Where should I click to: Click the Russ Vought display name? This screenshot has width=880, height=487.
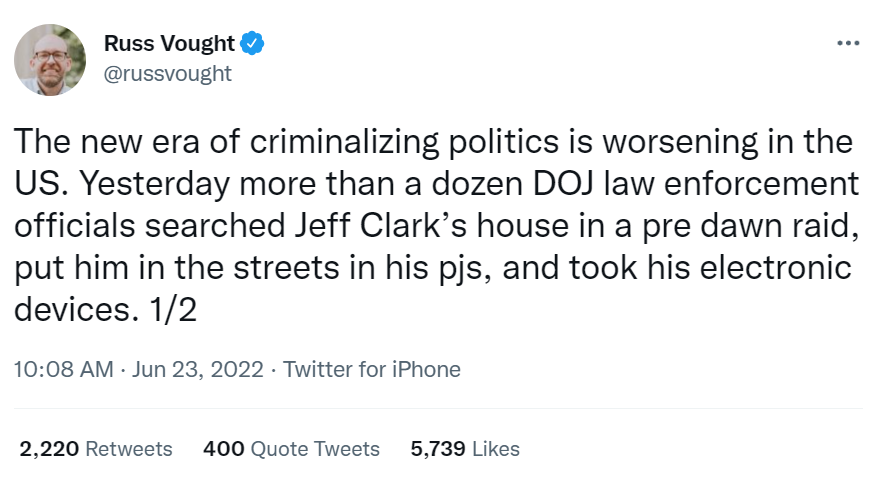[169, 44]
